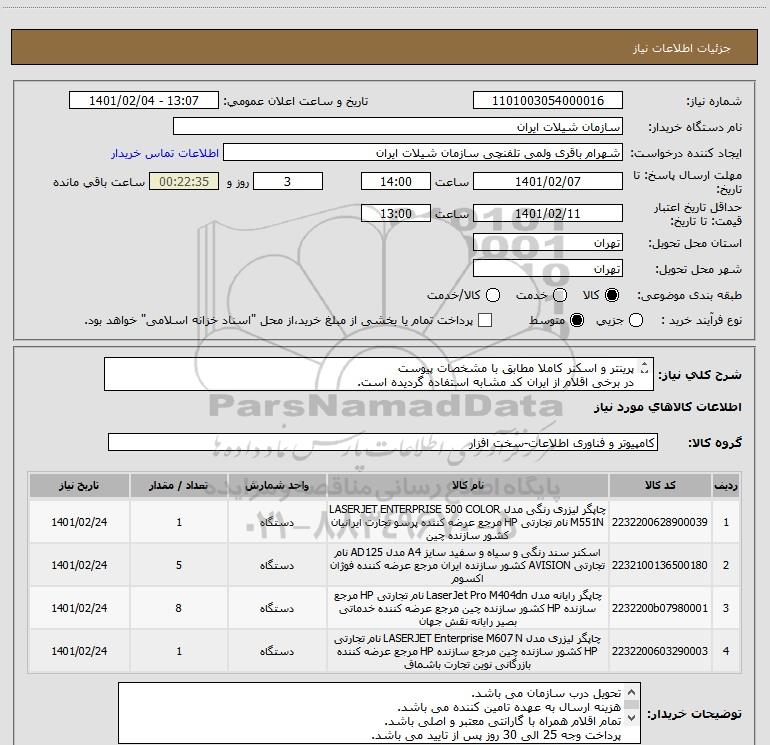Click the general description text box
The height and width of the screenshot is (745, 770).
tap(379, 375)
